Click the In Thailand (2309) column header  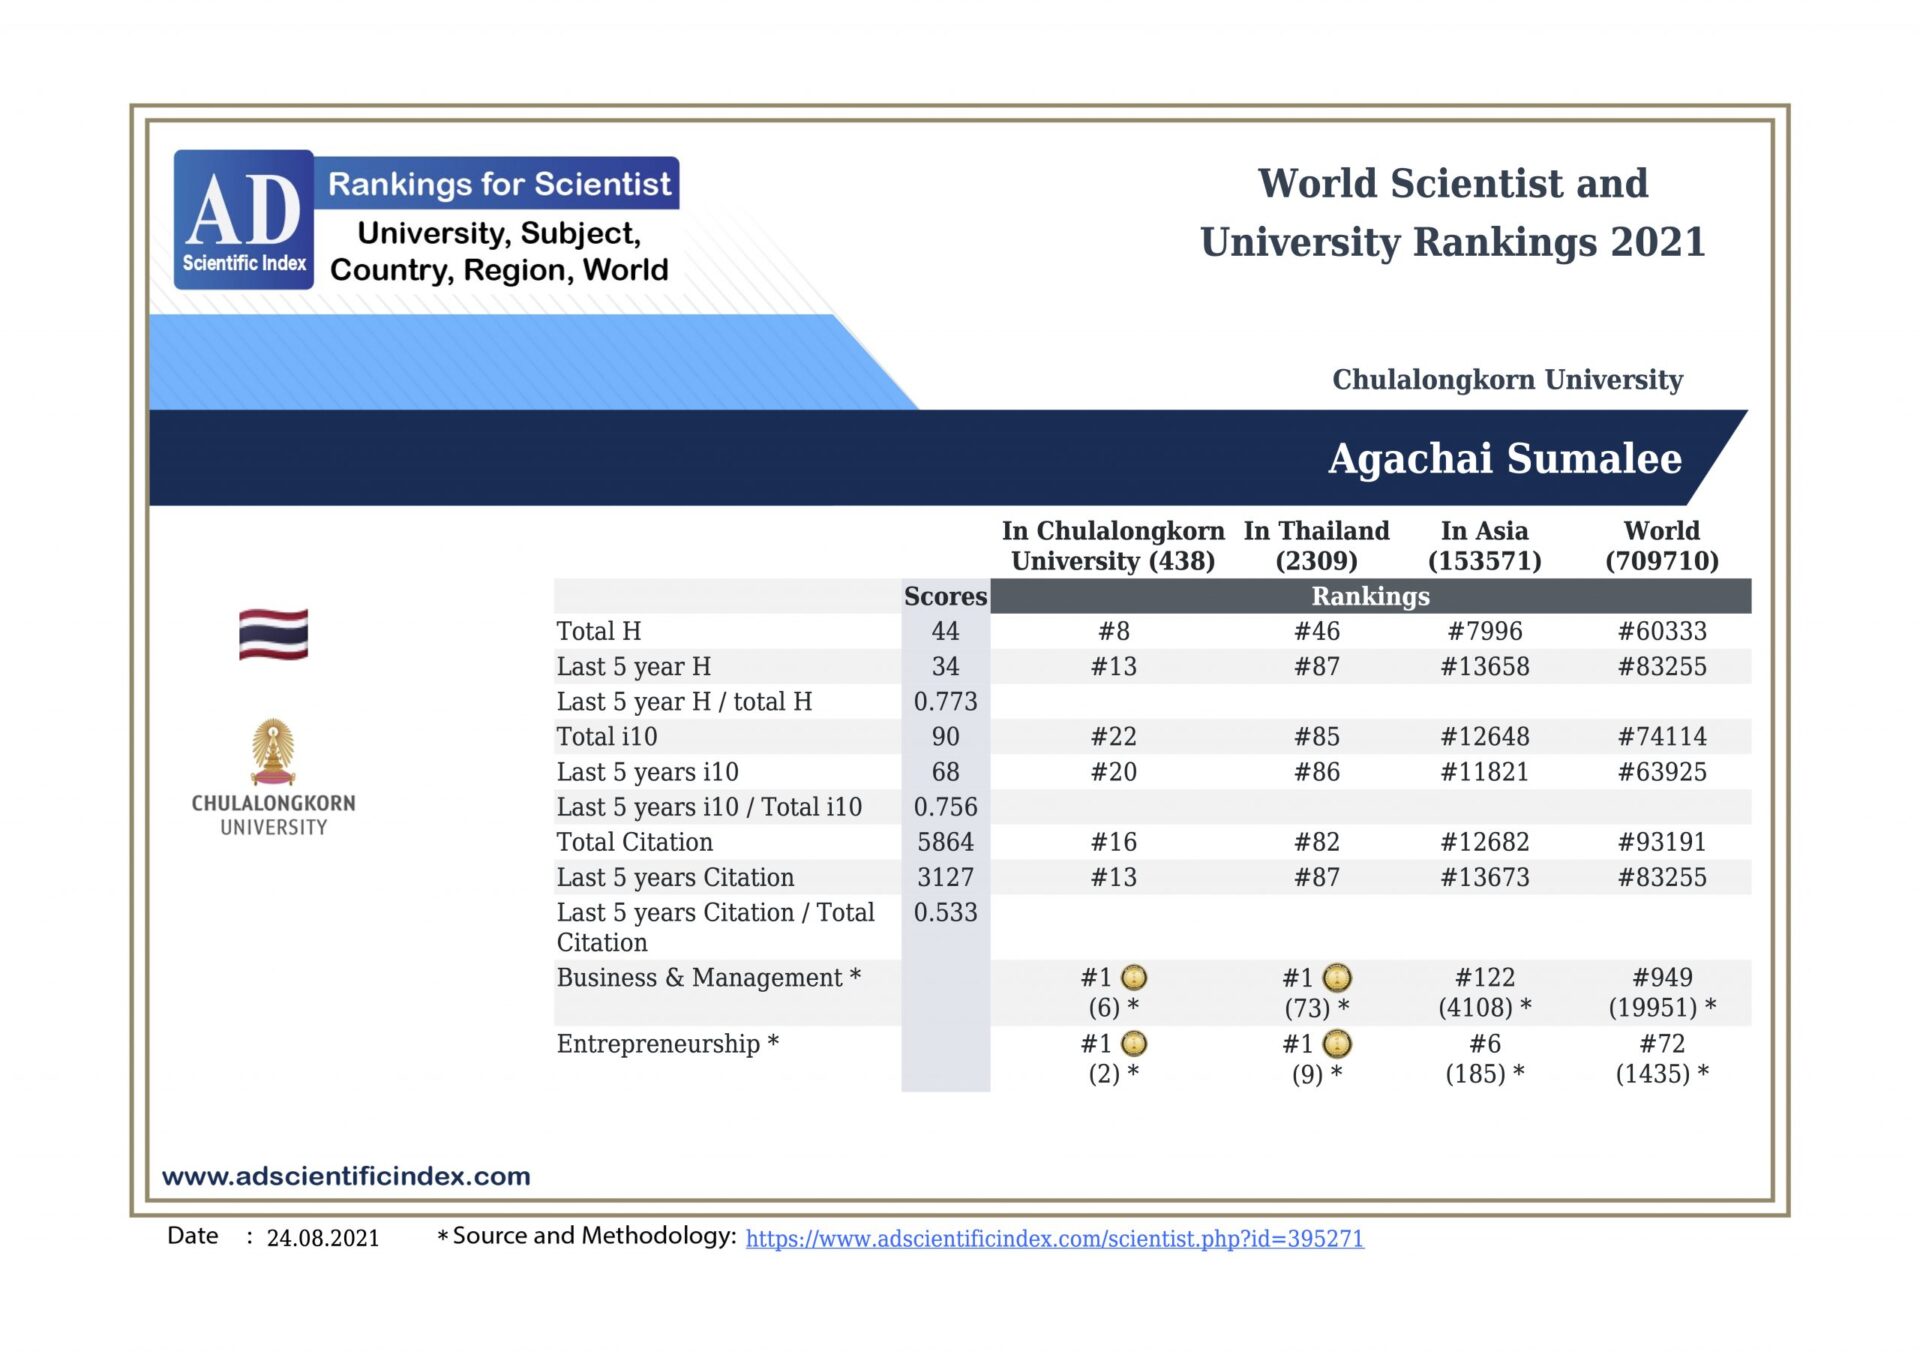click(1316, 546)
